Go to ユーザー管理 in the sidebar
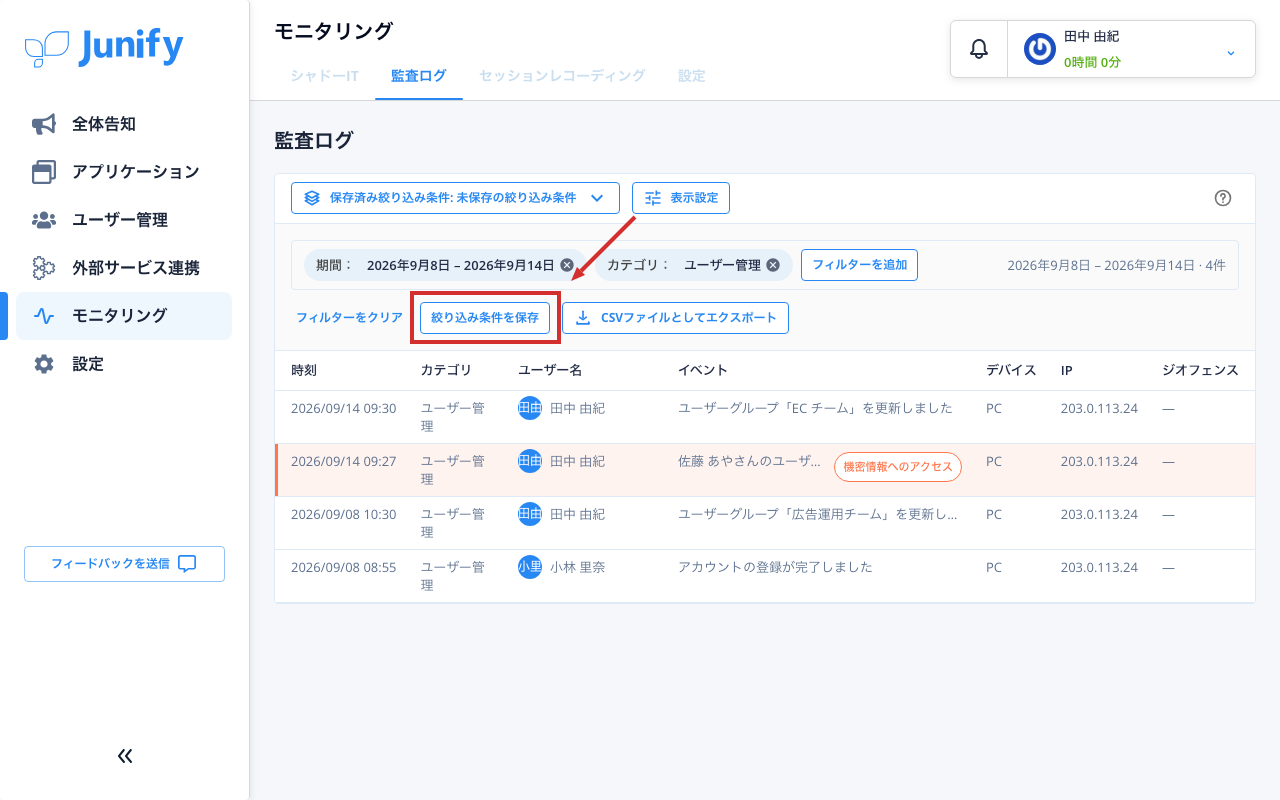This screenshot has width=1280, height=800. [x=124, y=220]
